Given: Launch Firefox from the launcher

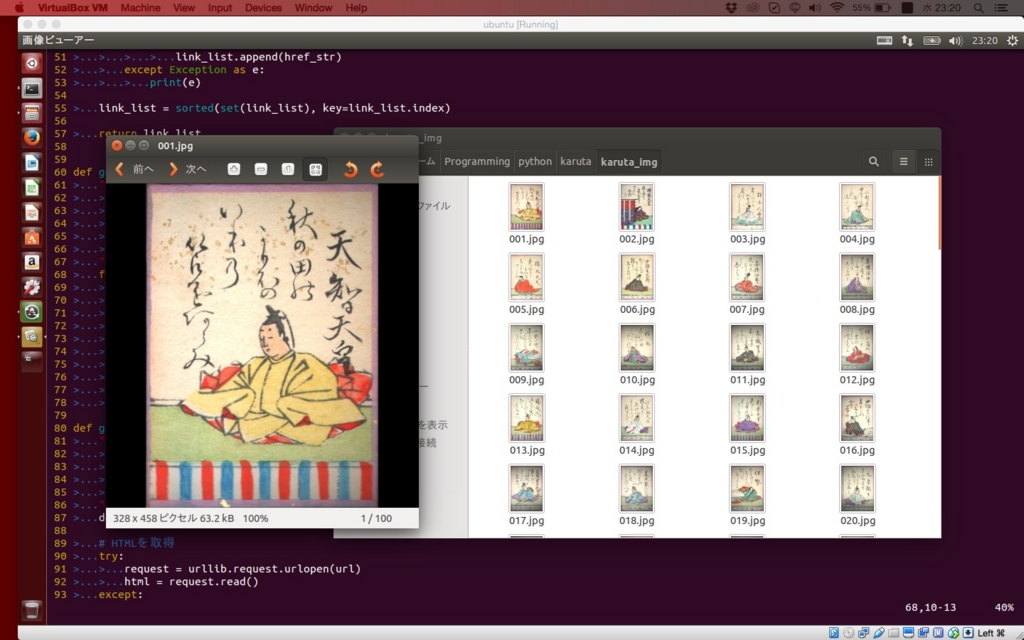Looking at the screenshot, I should (x=32, y=138).
